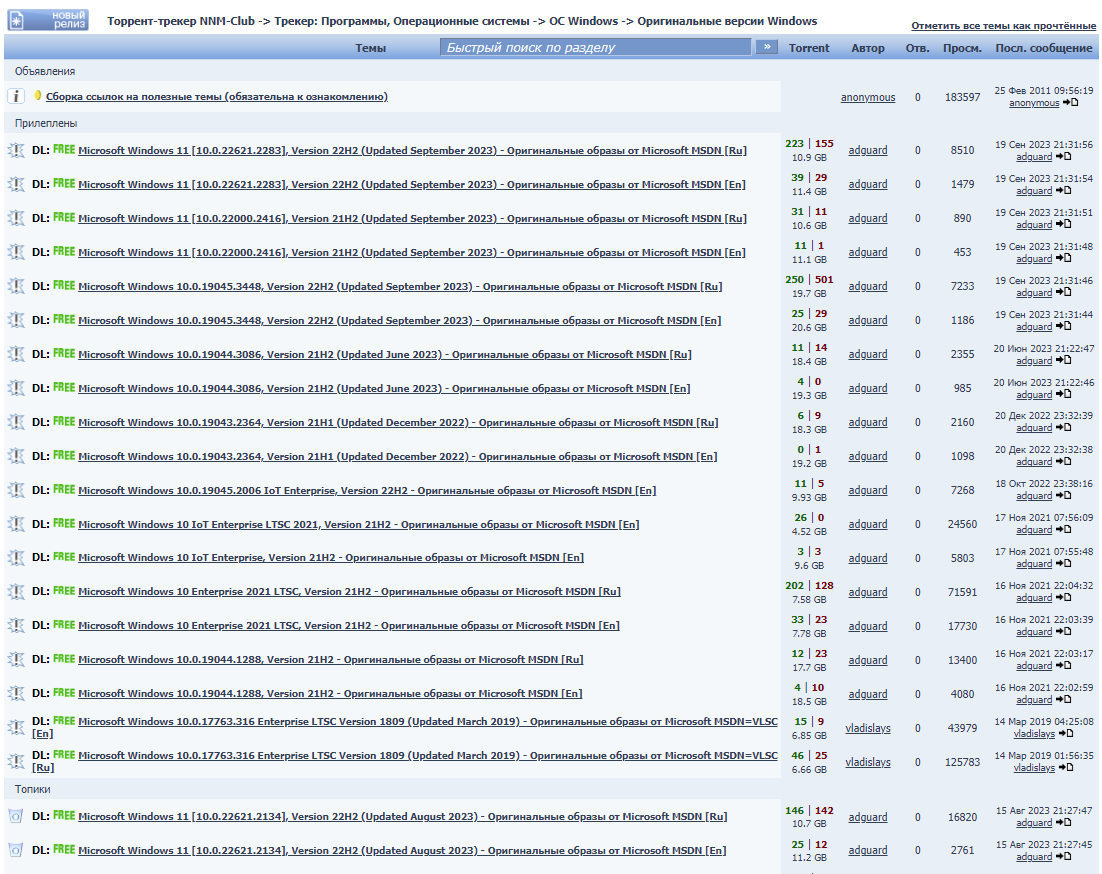
Task: Open Windows 10.0.19045.3448 22H2 September 2023 [Ru] topic
Action: [400, 287]
